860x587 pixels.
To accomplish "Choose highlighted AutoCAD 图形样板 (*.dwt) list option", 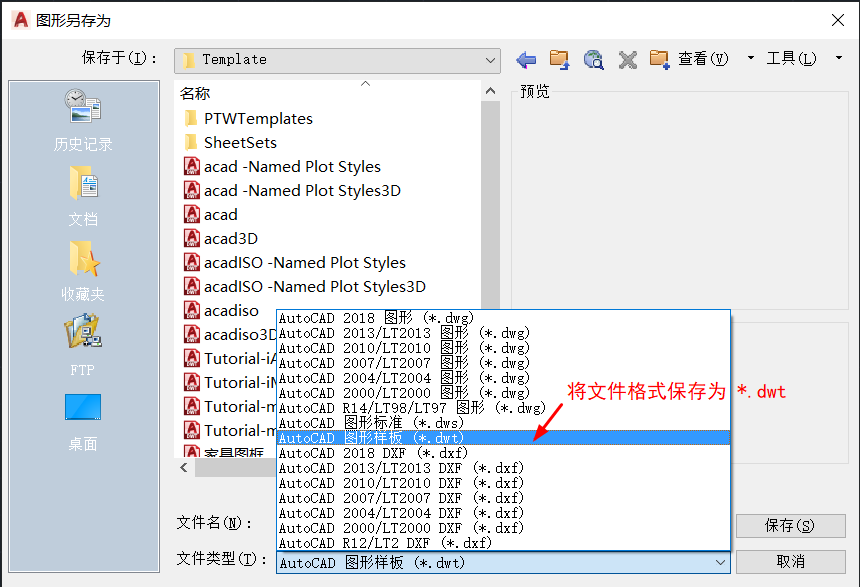I will 503,438.
